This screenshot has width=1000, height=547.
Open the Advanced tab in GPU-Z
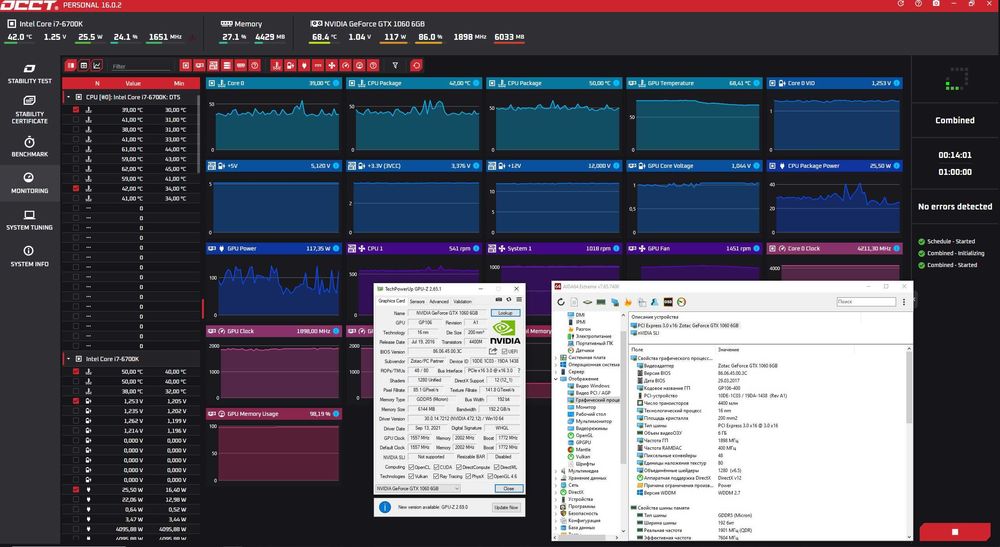439,302
